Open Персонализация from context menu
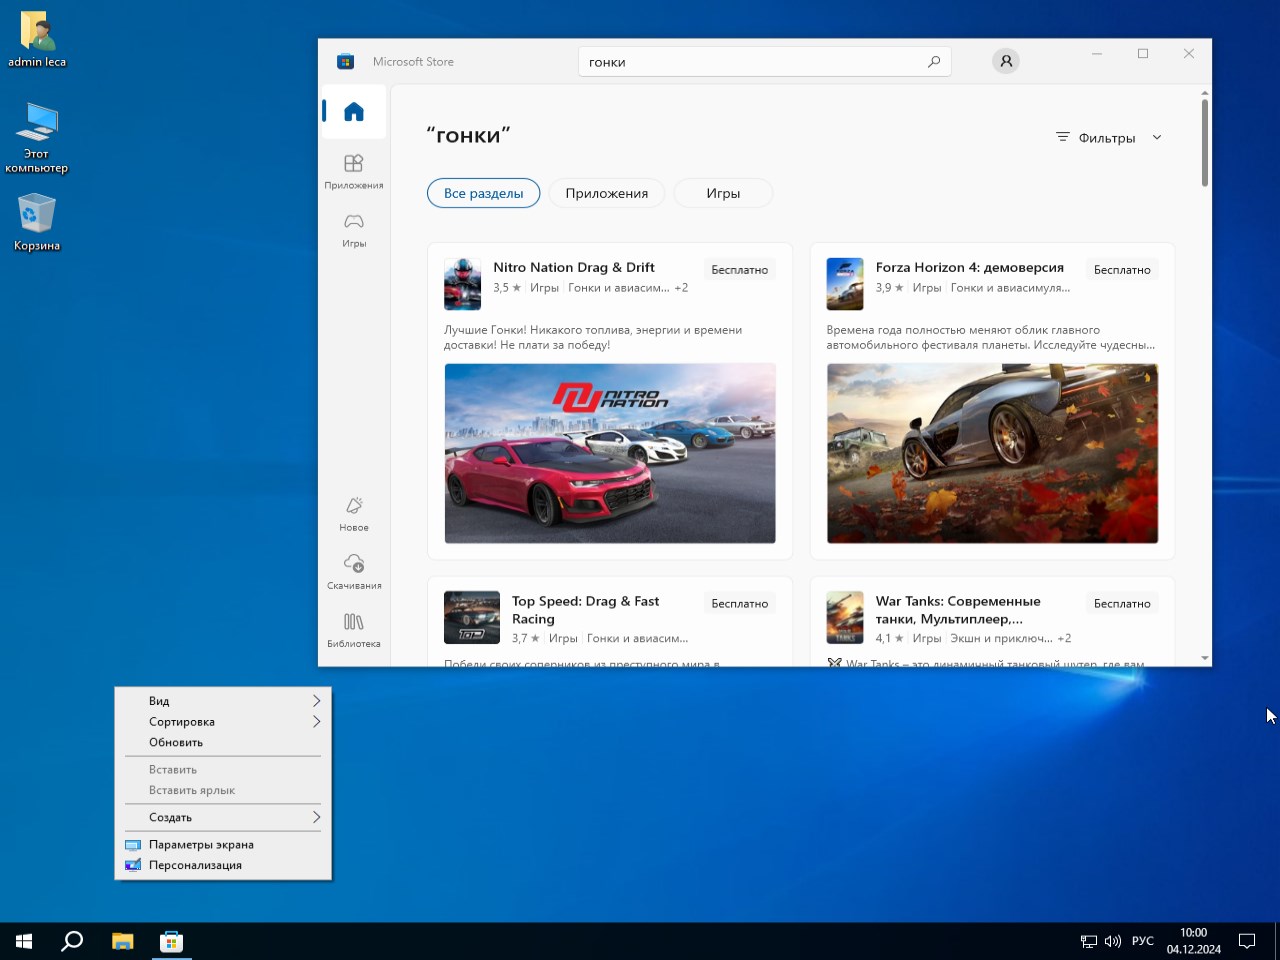 [195, 866]
